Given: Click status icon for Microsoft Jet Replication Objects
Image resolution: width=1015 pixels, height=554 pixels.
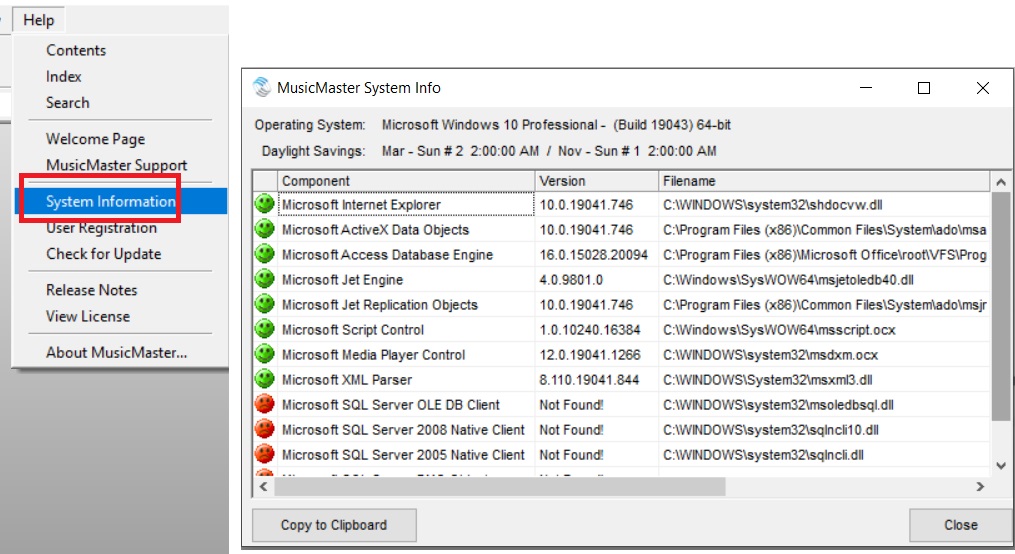Looking at the screenshot, I should (x=264, y=304).
